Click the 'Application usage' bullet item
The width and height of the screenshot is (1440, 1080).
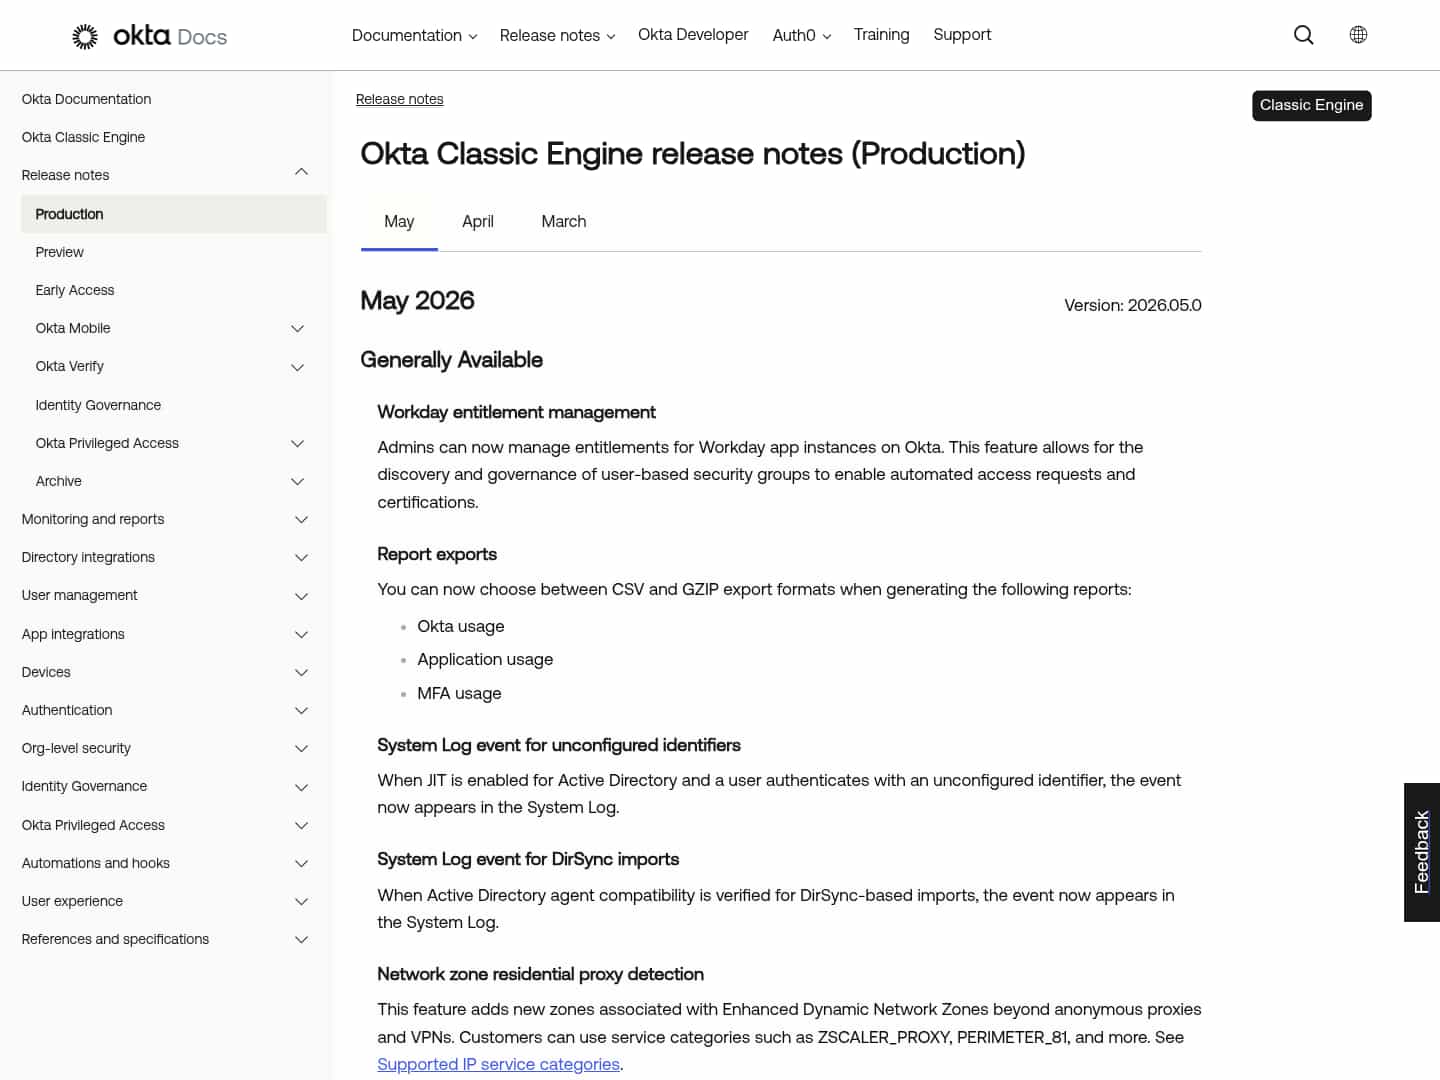pyautogui.click(x=485, y=659)
